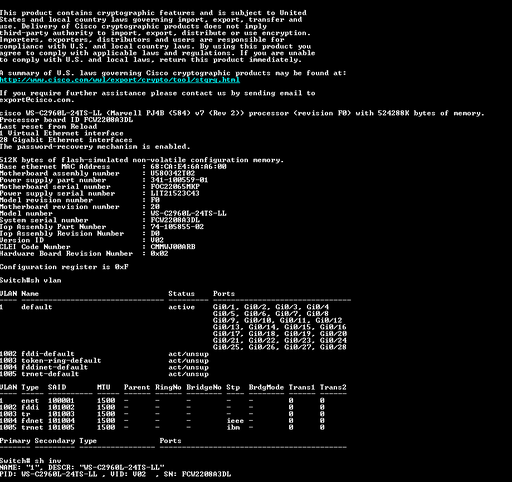Image resolution: width=512 pixels, height=482 pixels.
Task: Click the CLEI Code Number value
Action: pos(173,247)
